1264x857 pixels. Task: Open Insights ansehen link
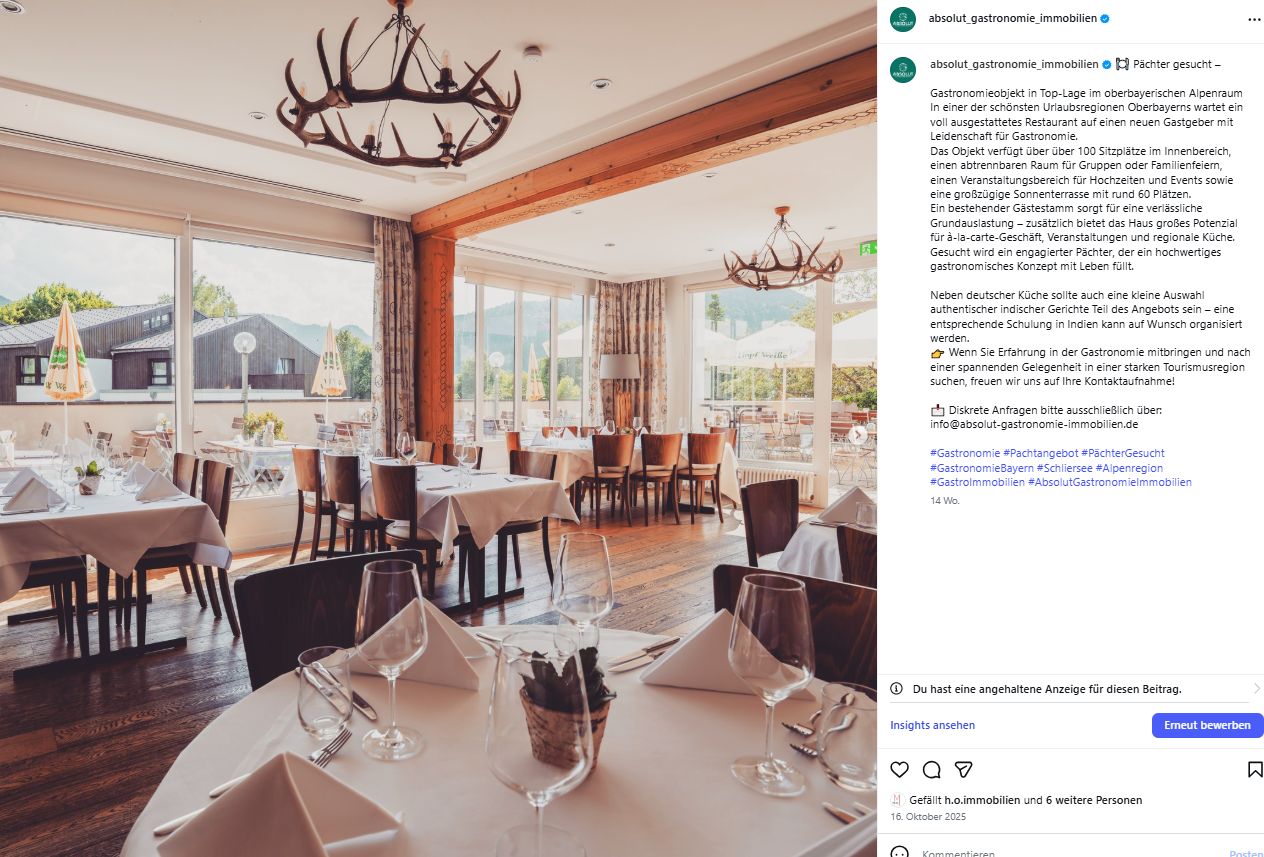(933, 725)
